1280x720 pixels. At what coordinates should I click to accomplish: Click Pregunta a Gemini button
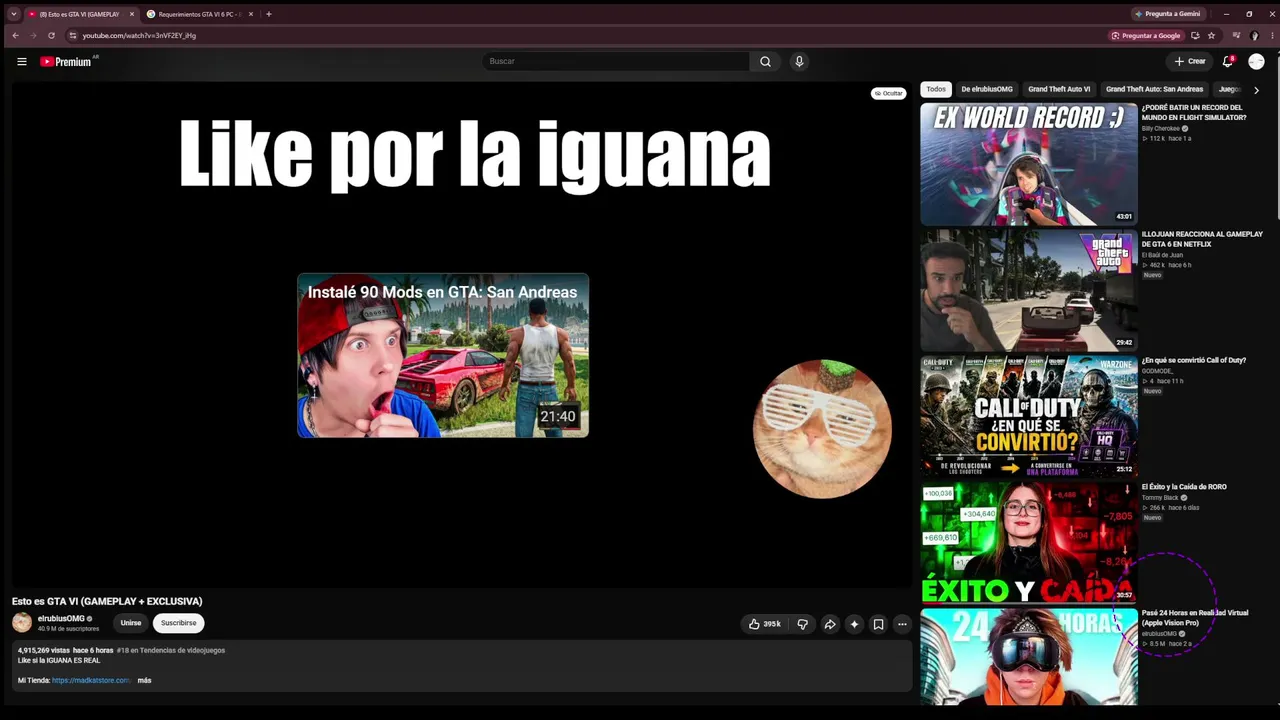(1167, 14)
